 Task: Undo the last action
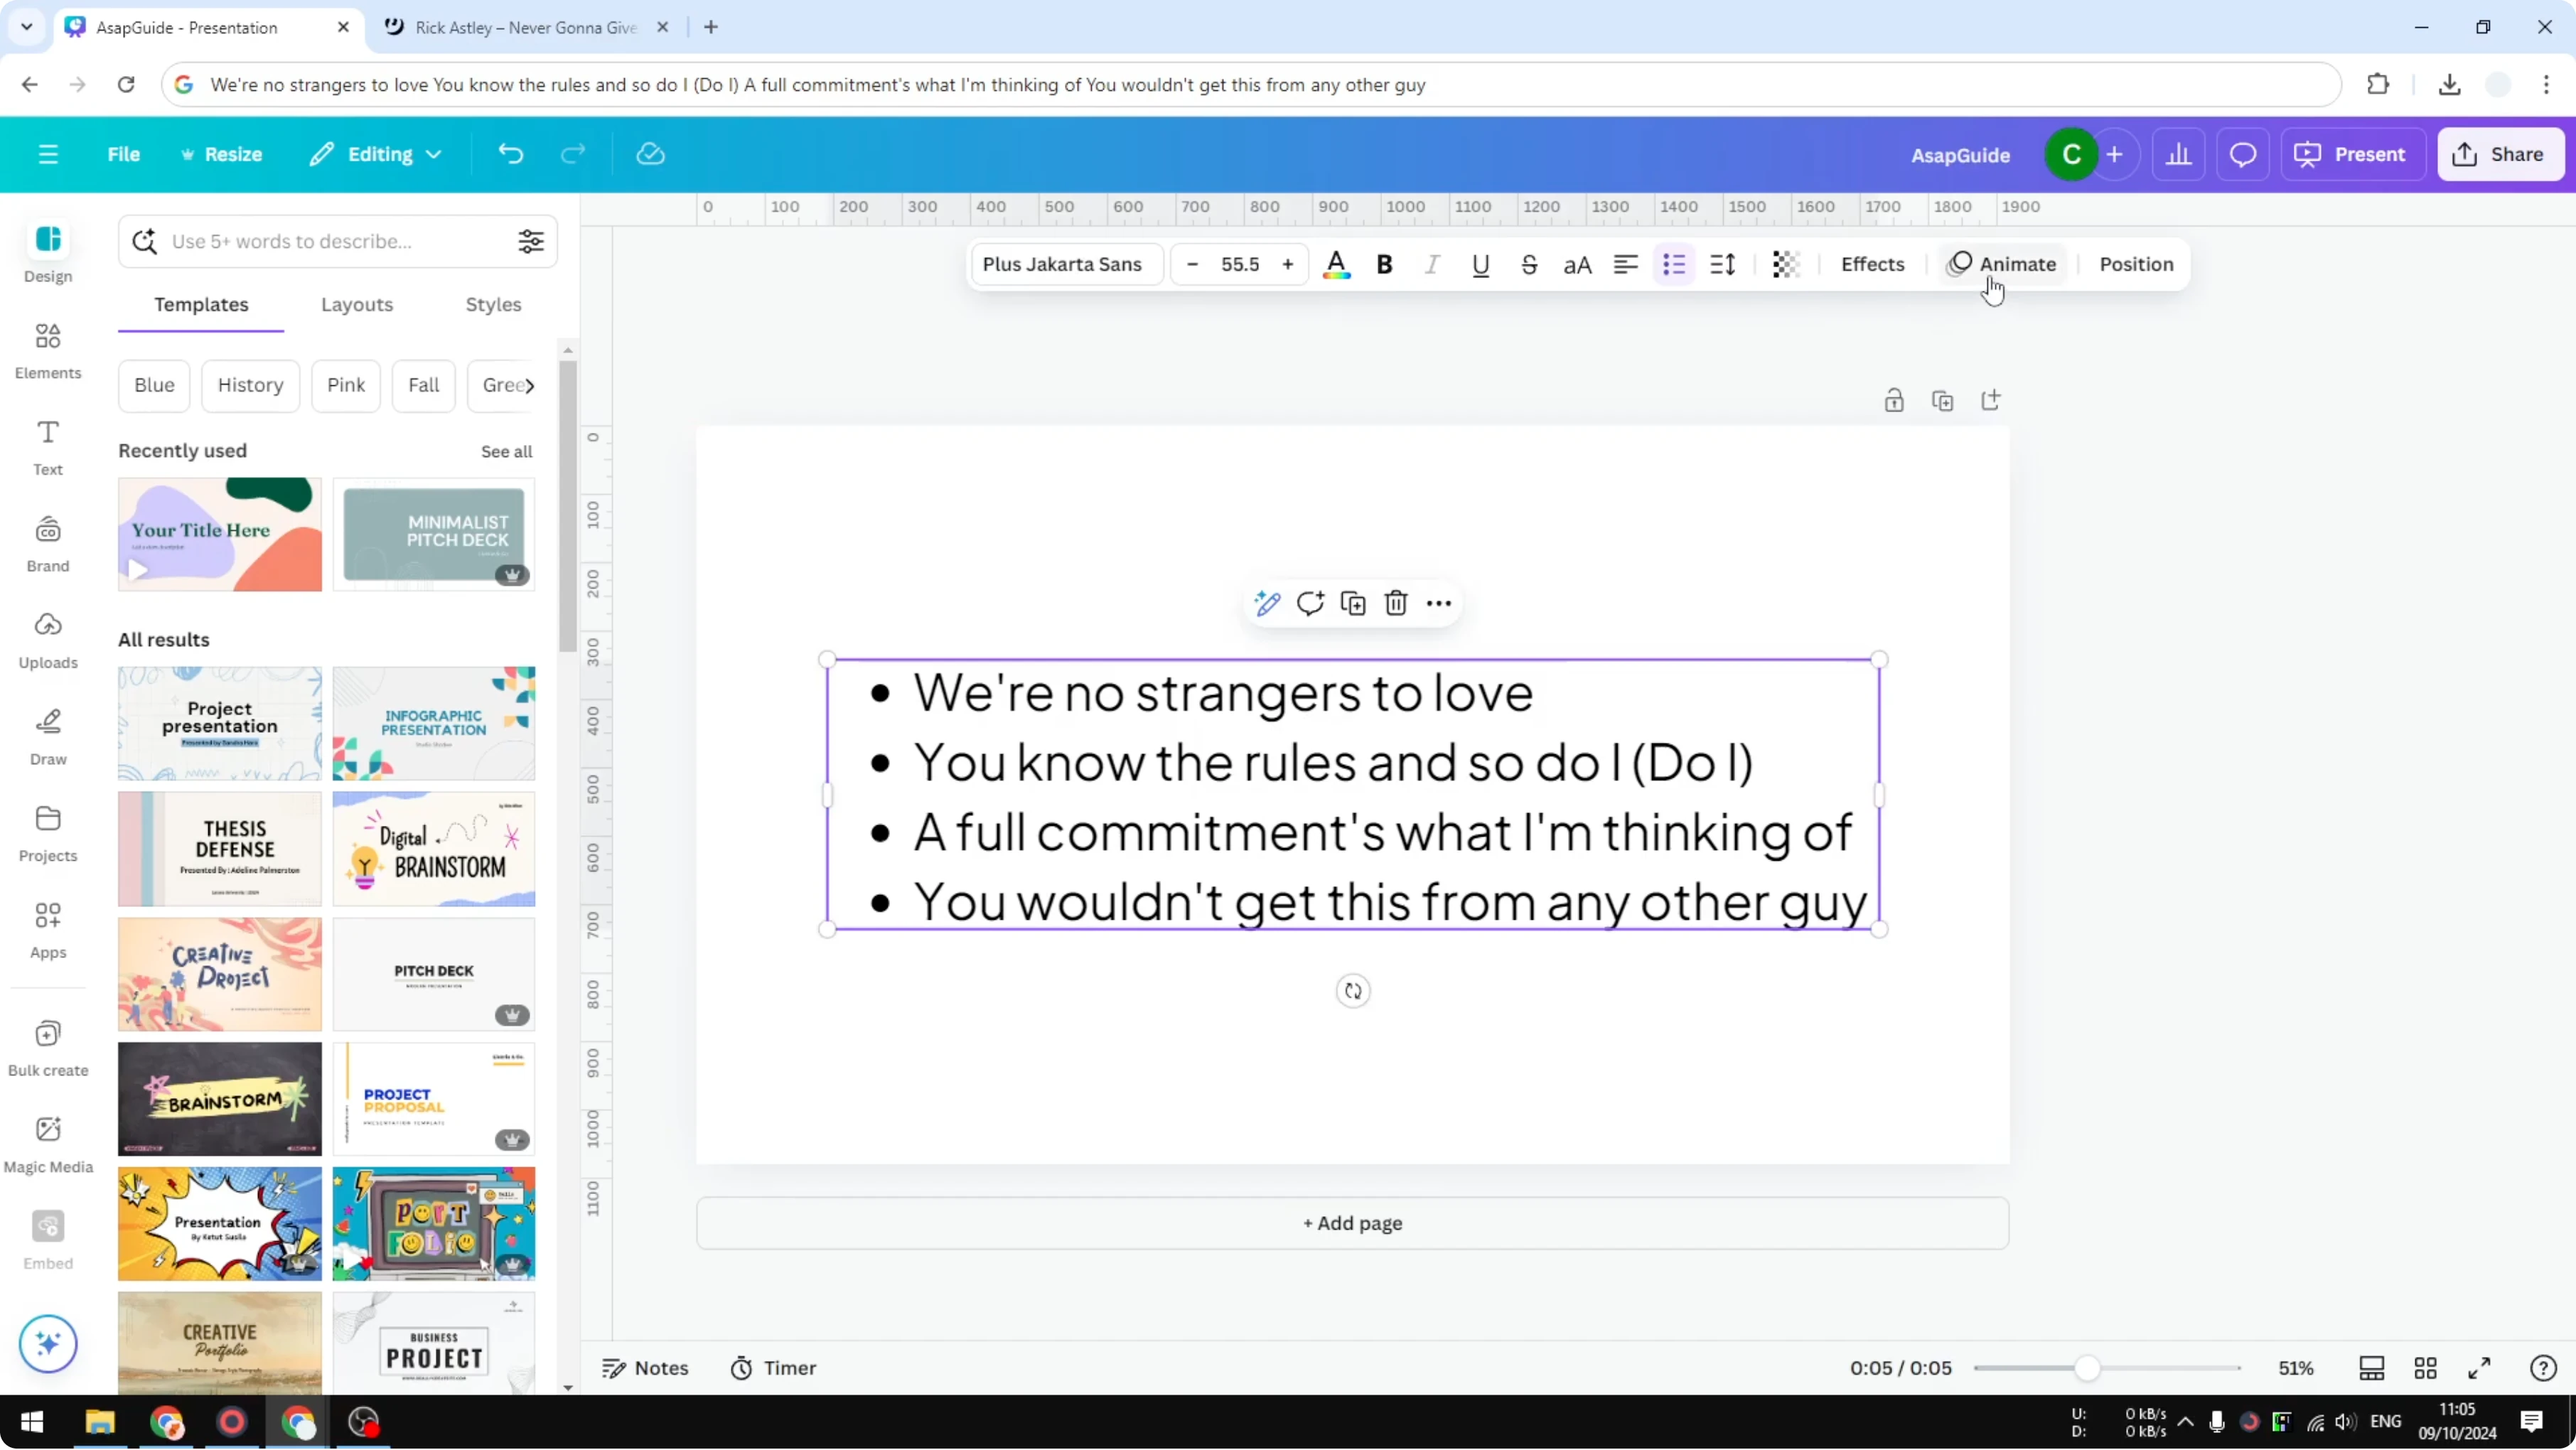pos(511,154)
